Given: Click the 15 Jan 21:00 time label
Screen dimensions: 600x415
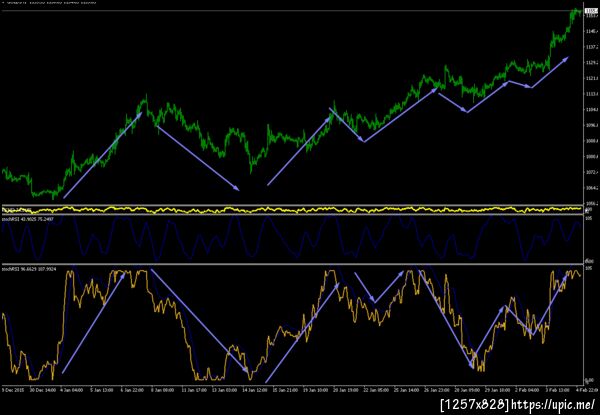Looking at the screenshot, I should tap(285, 390).
